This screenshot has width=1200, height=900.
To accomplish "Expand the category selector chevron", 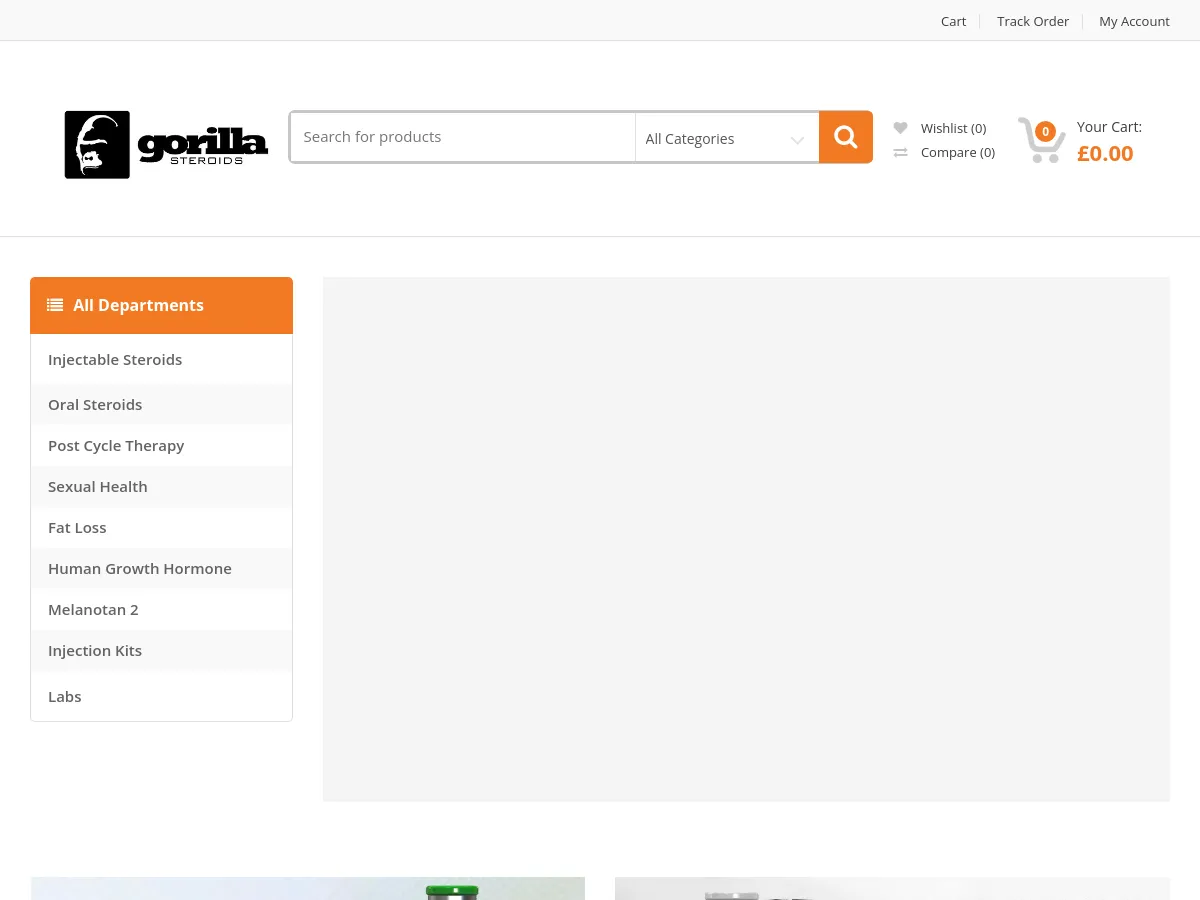I will (797, 140).
